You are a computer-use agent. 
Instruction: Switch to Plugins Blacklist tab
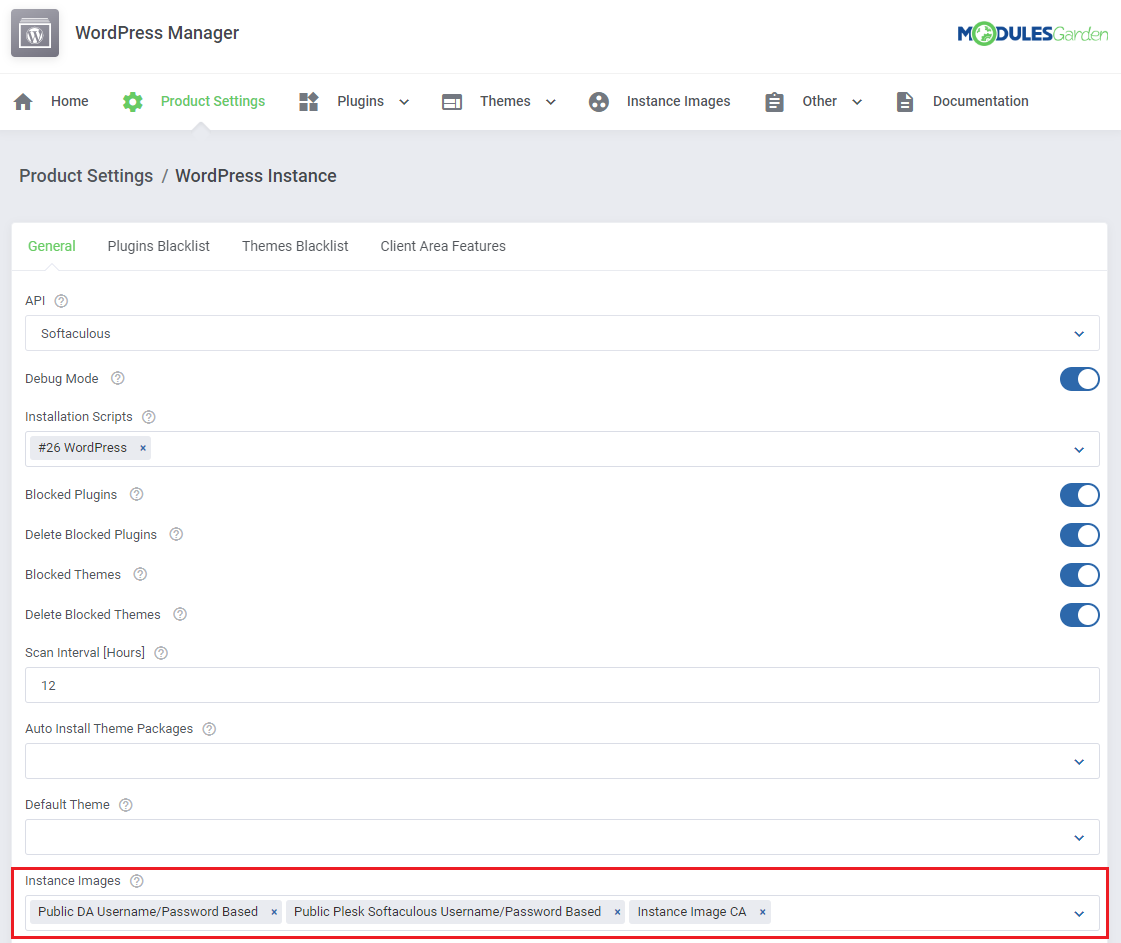pos(159,246)
